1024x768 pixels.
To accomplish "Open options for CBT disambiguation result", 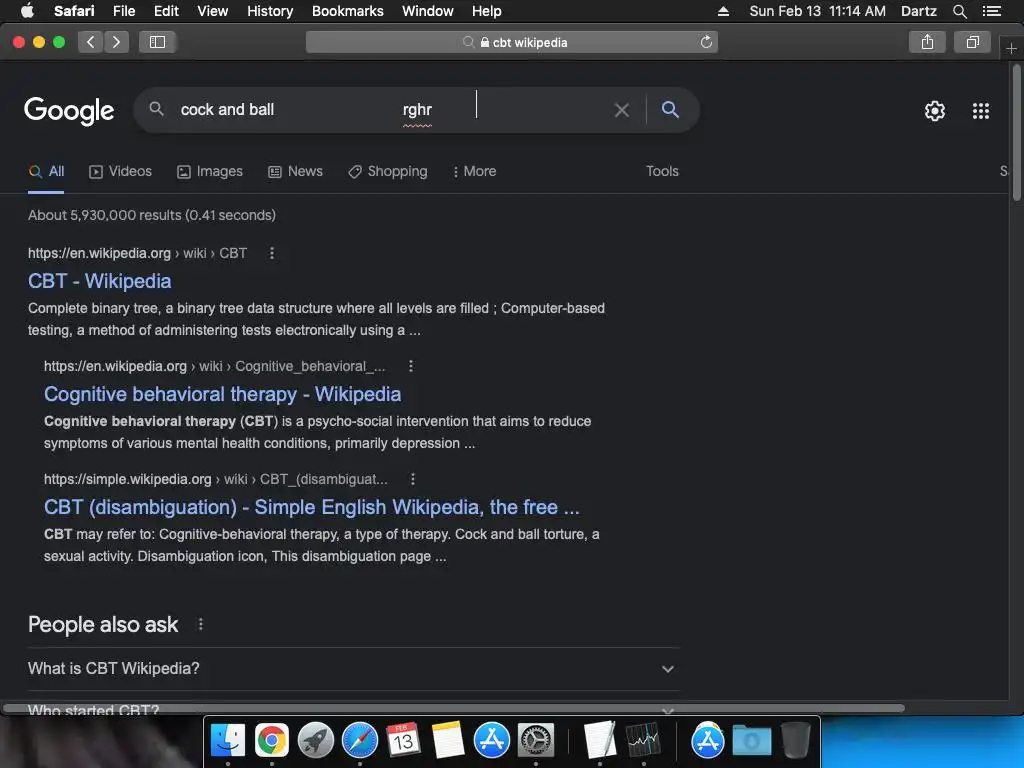I will pyautogui.click(x=413, y=479).
